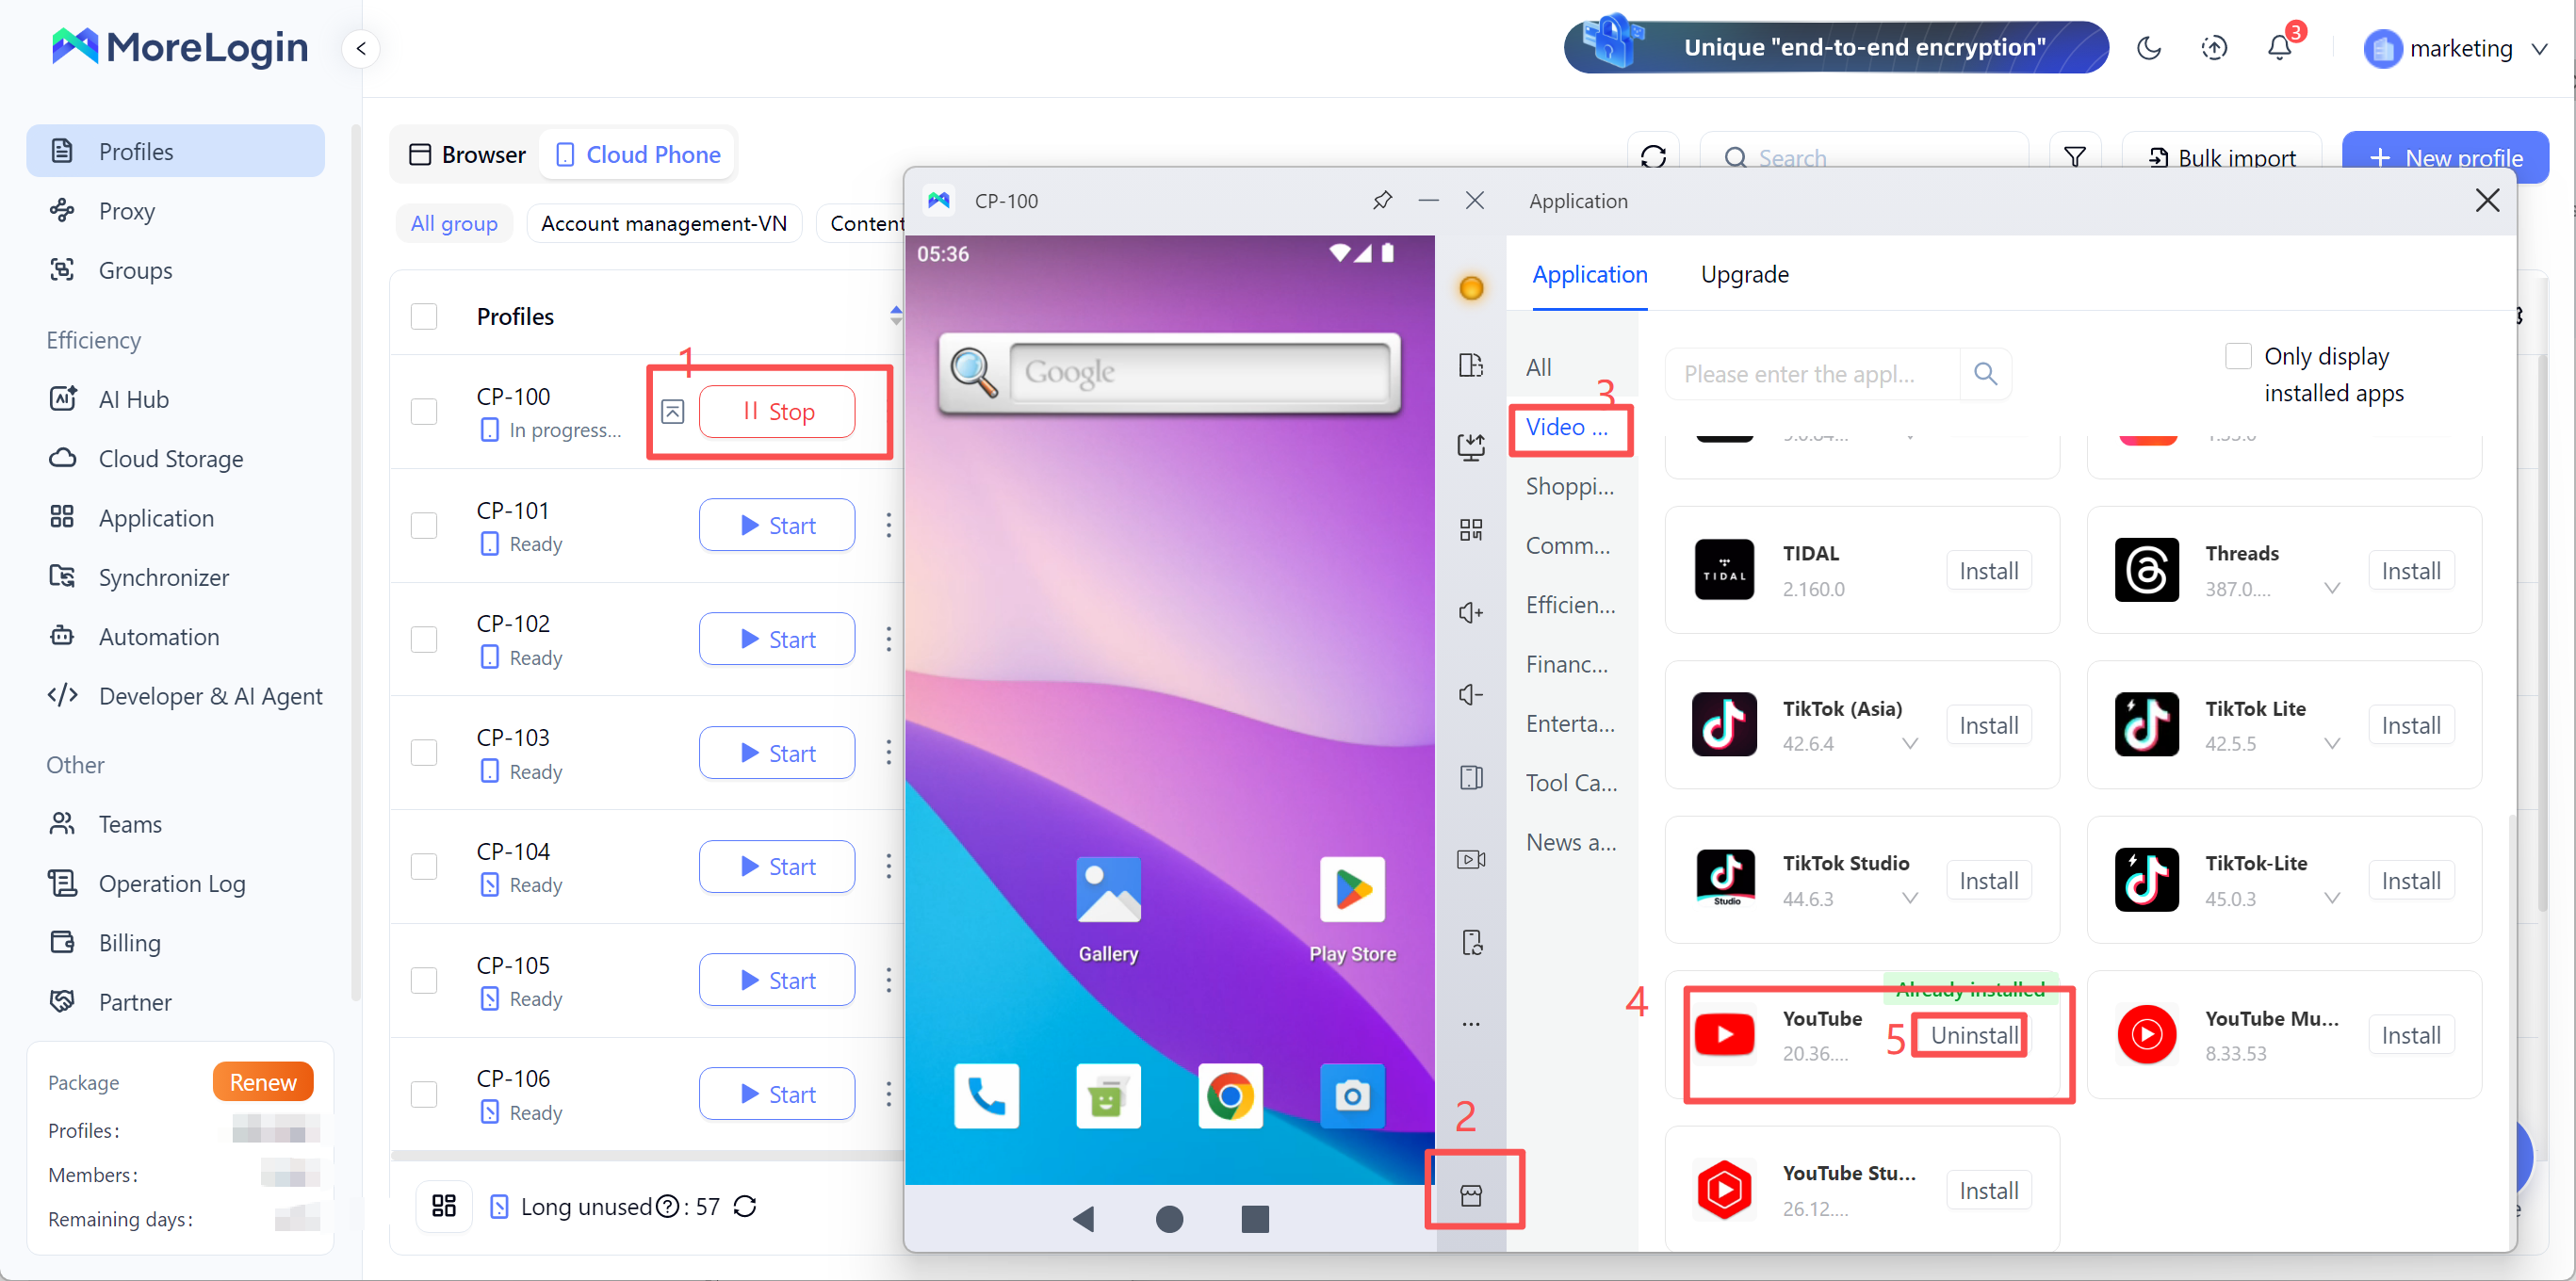
Task: Refresh the profile list
Action: click(x=1653, y=157)
